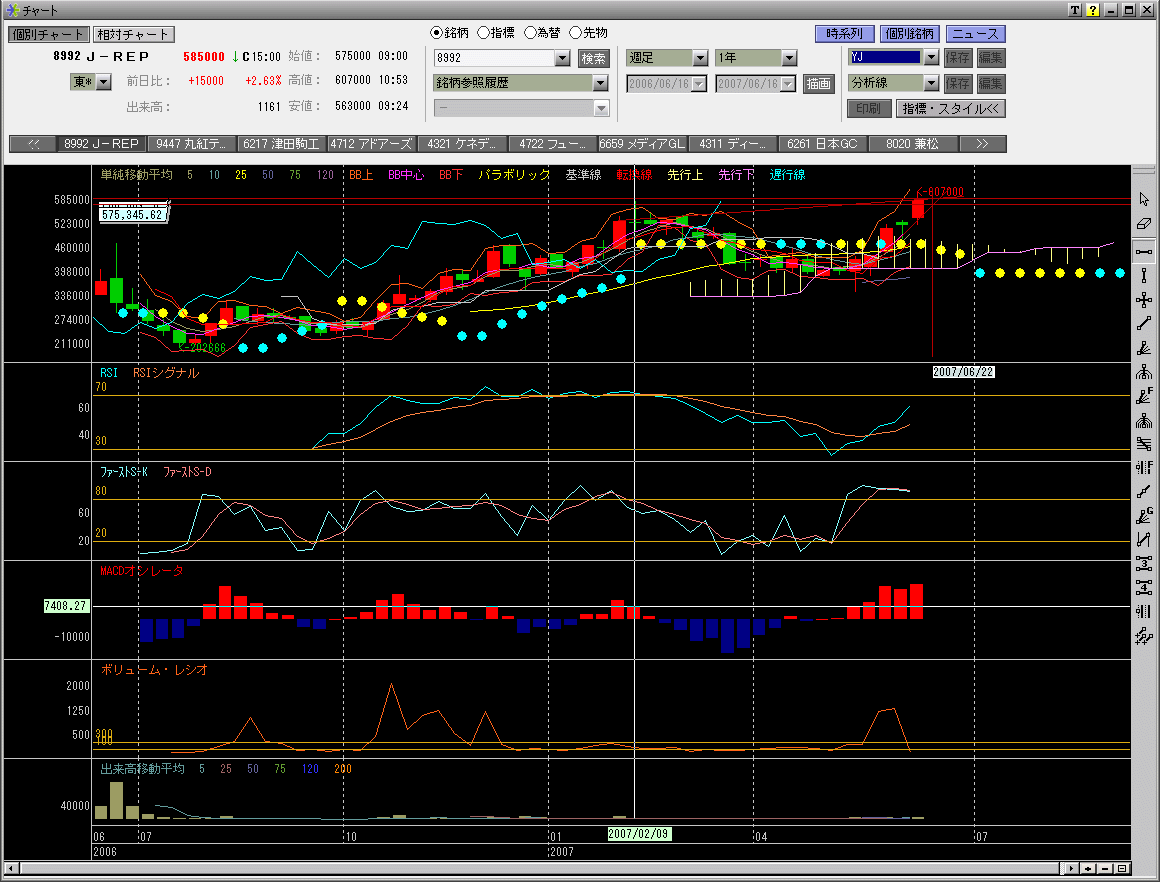Select the diagonal trend line tool
Image resolution: width=1160 pixels, height=882 pixels.
tap(1144, 323)
